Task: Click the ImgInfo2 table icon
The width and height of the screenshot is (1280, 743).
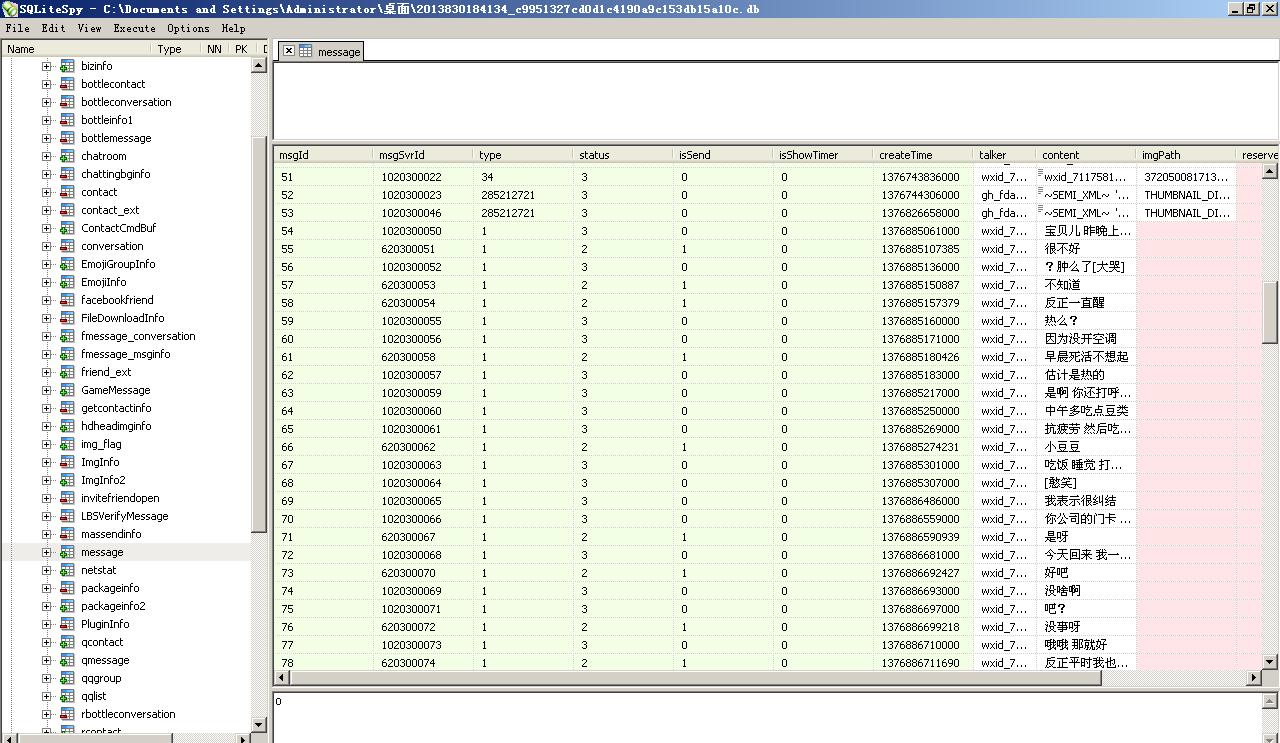Action: [67, 480]
